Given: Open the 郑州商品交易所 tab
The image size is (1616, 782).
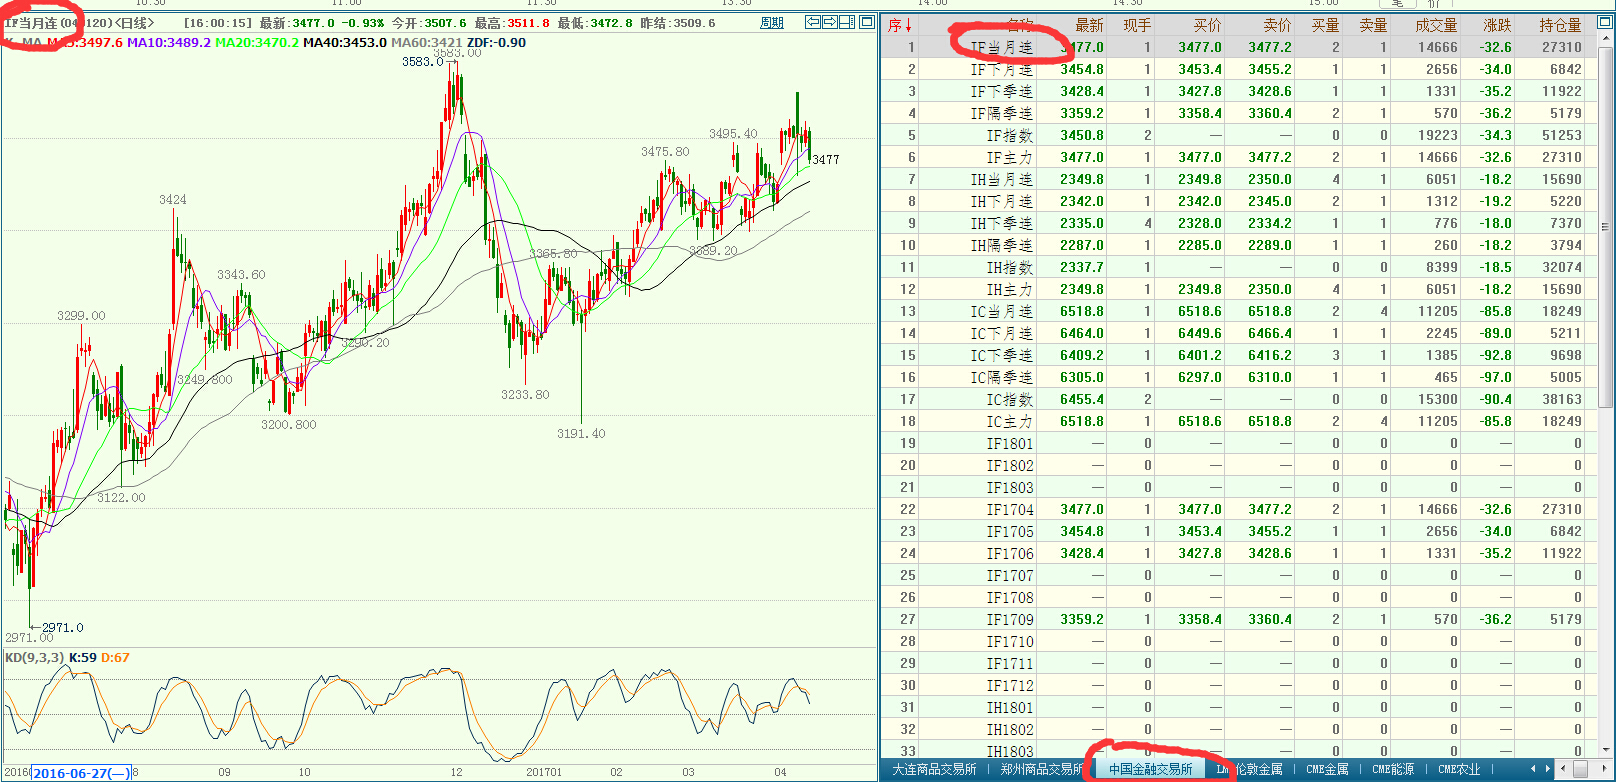Looking at the screenshot, I should point(1041,769).
